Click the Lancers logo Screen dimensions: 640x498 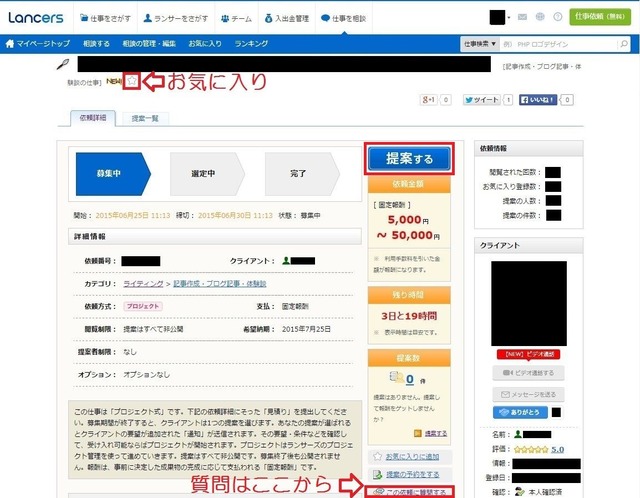pos(36,18)
